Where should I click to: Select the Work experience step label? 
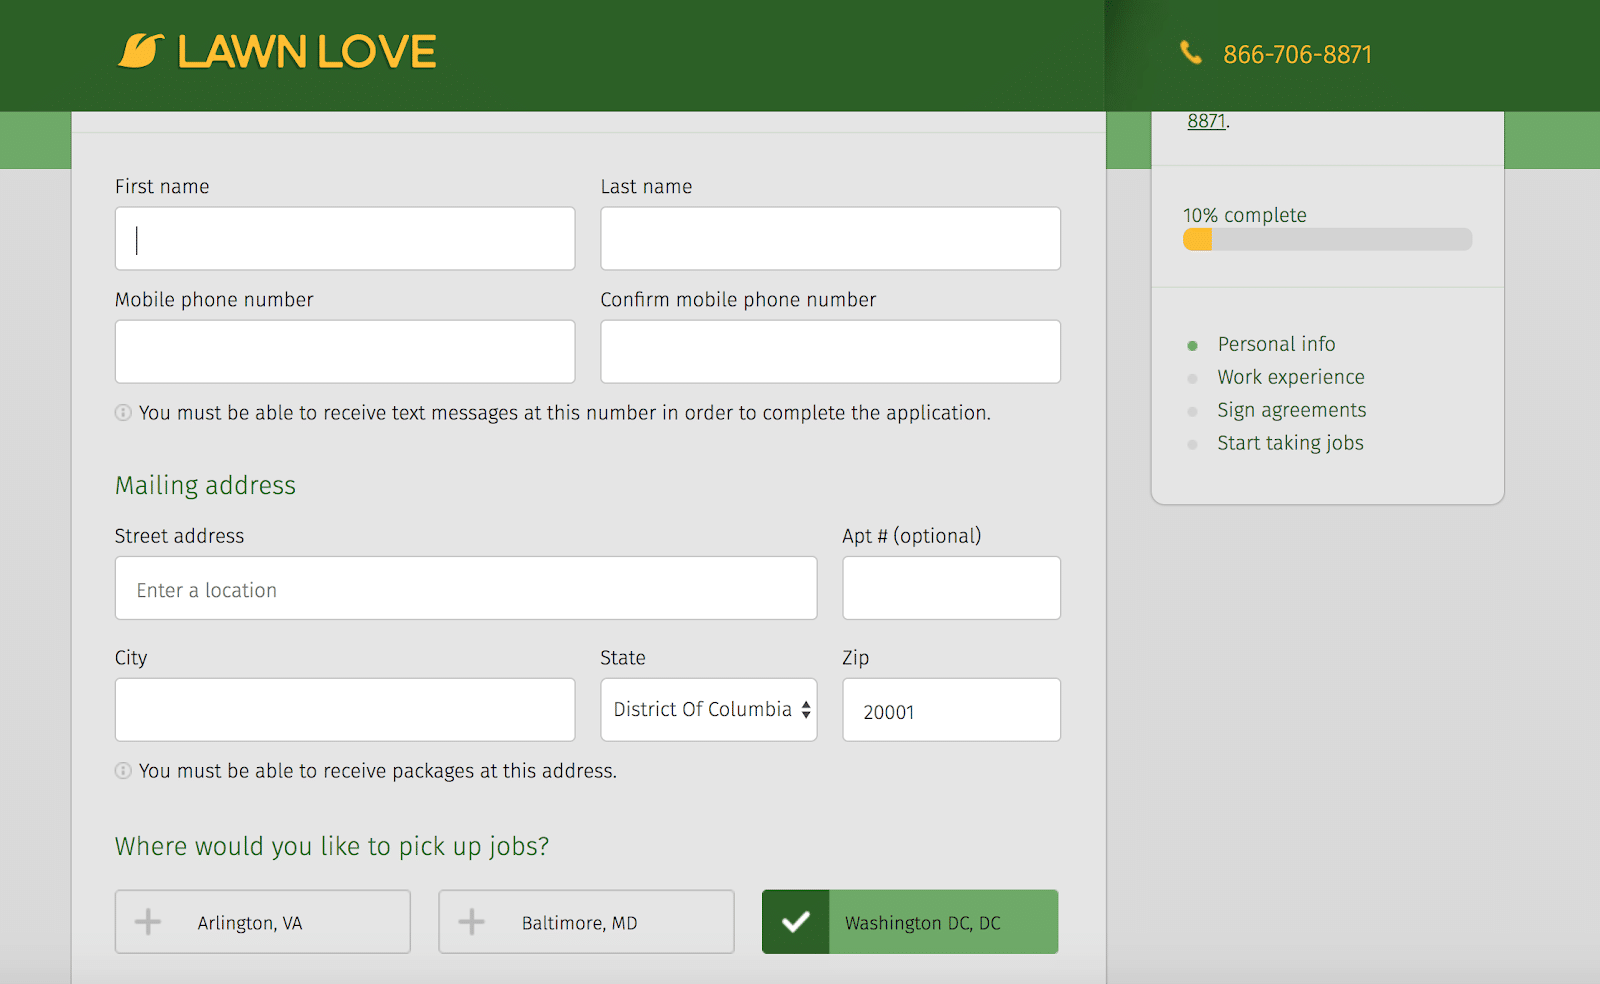click(1291, 377)
